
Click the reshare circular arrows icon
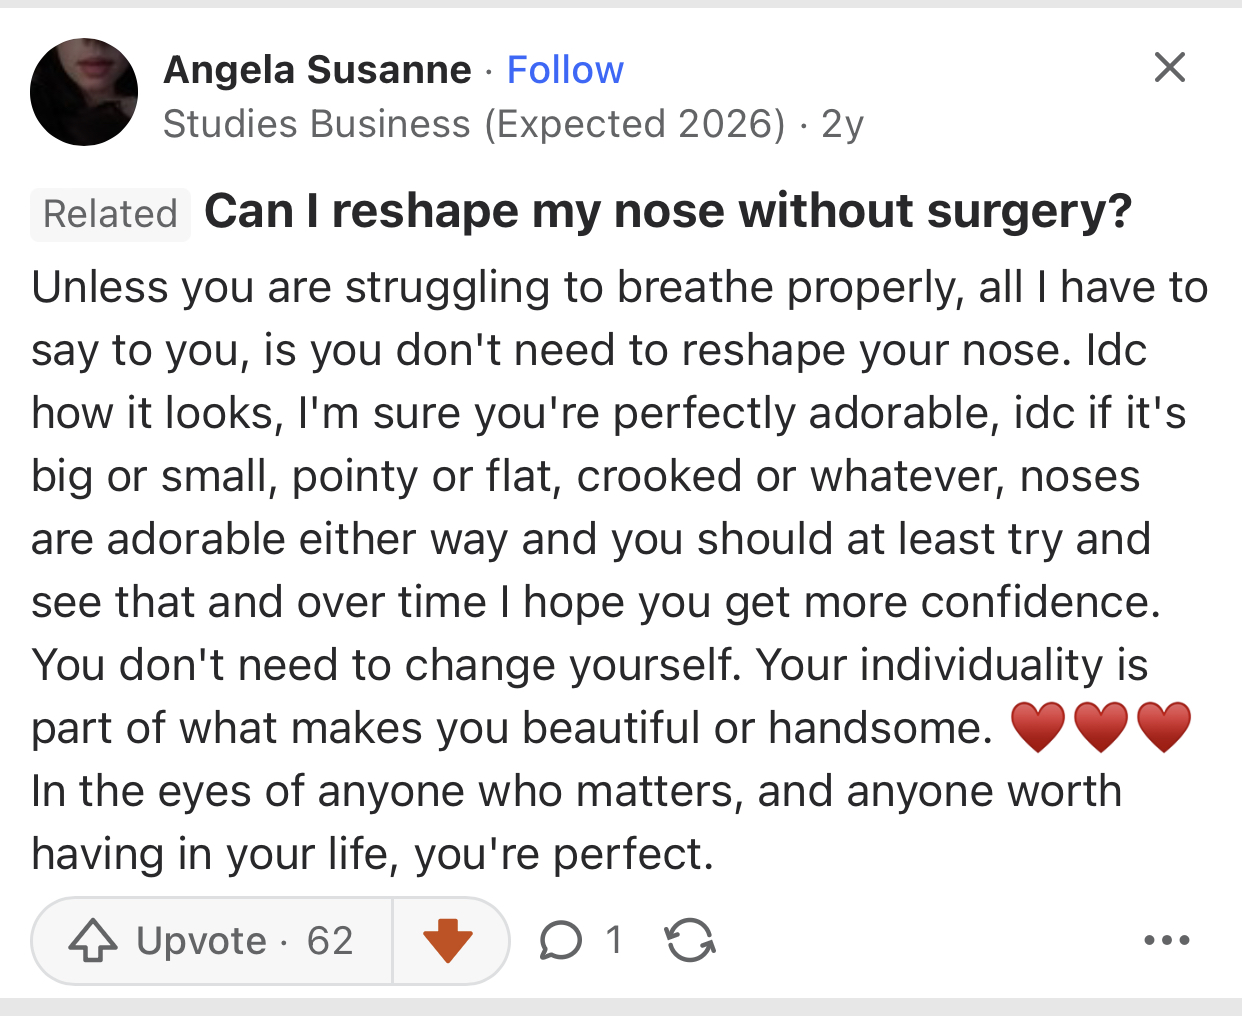pos(690,940)
